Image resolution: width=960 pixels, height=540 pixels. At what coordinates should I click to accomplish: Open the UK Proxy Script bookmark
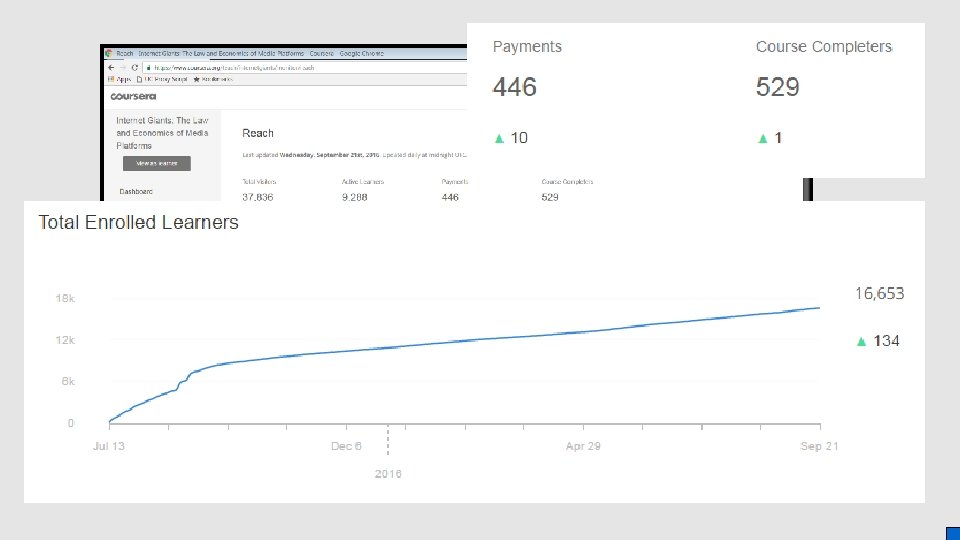(162, 79)
